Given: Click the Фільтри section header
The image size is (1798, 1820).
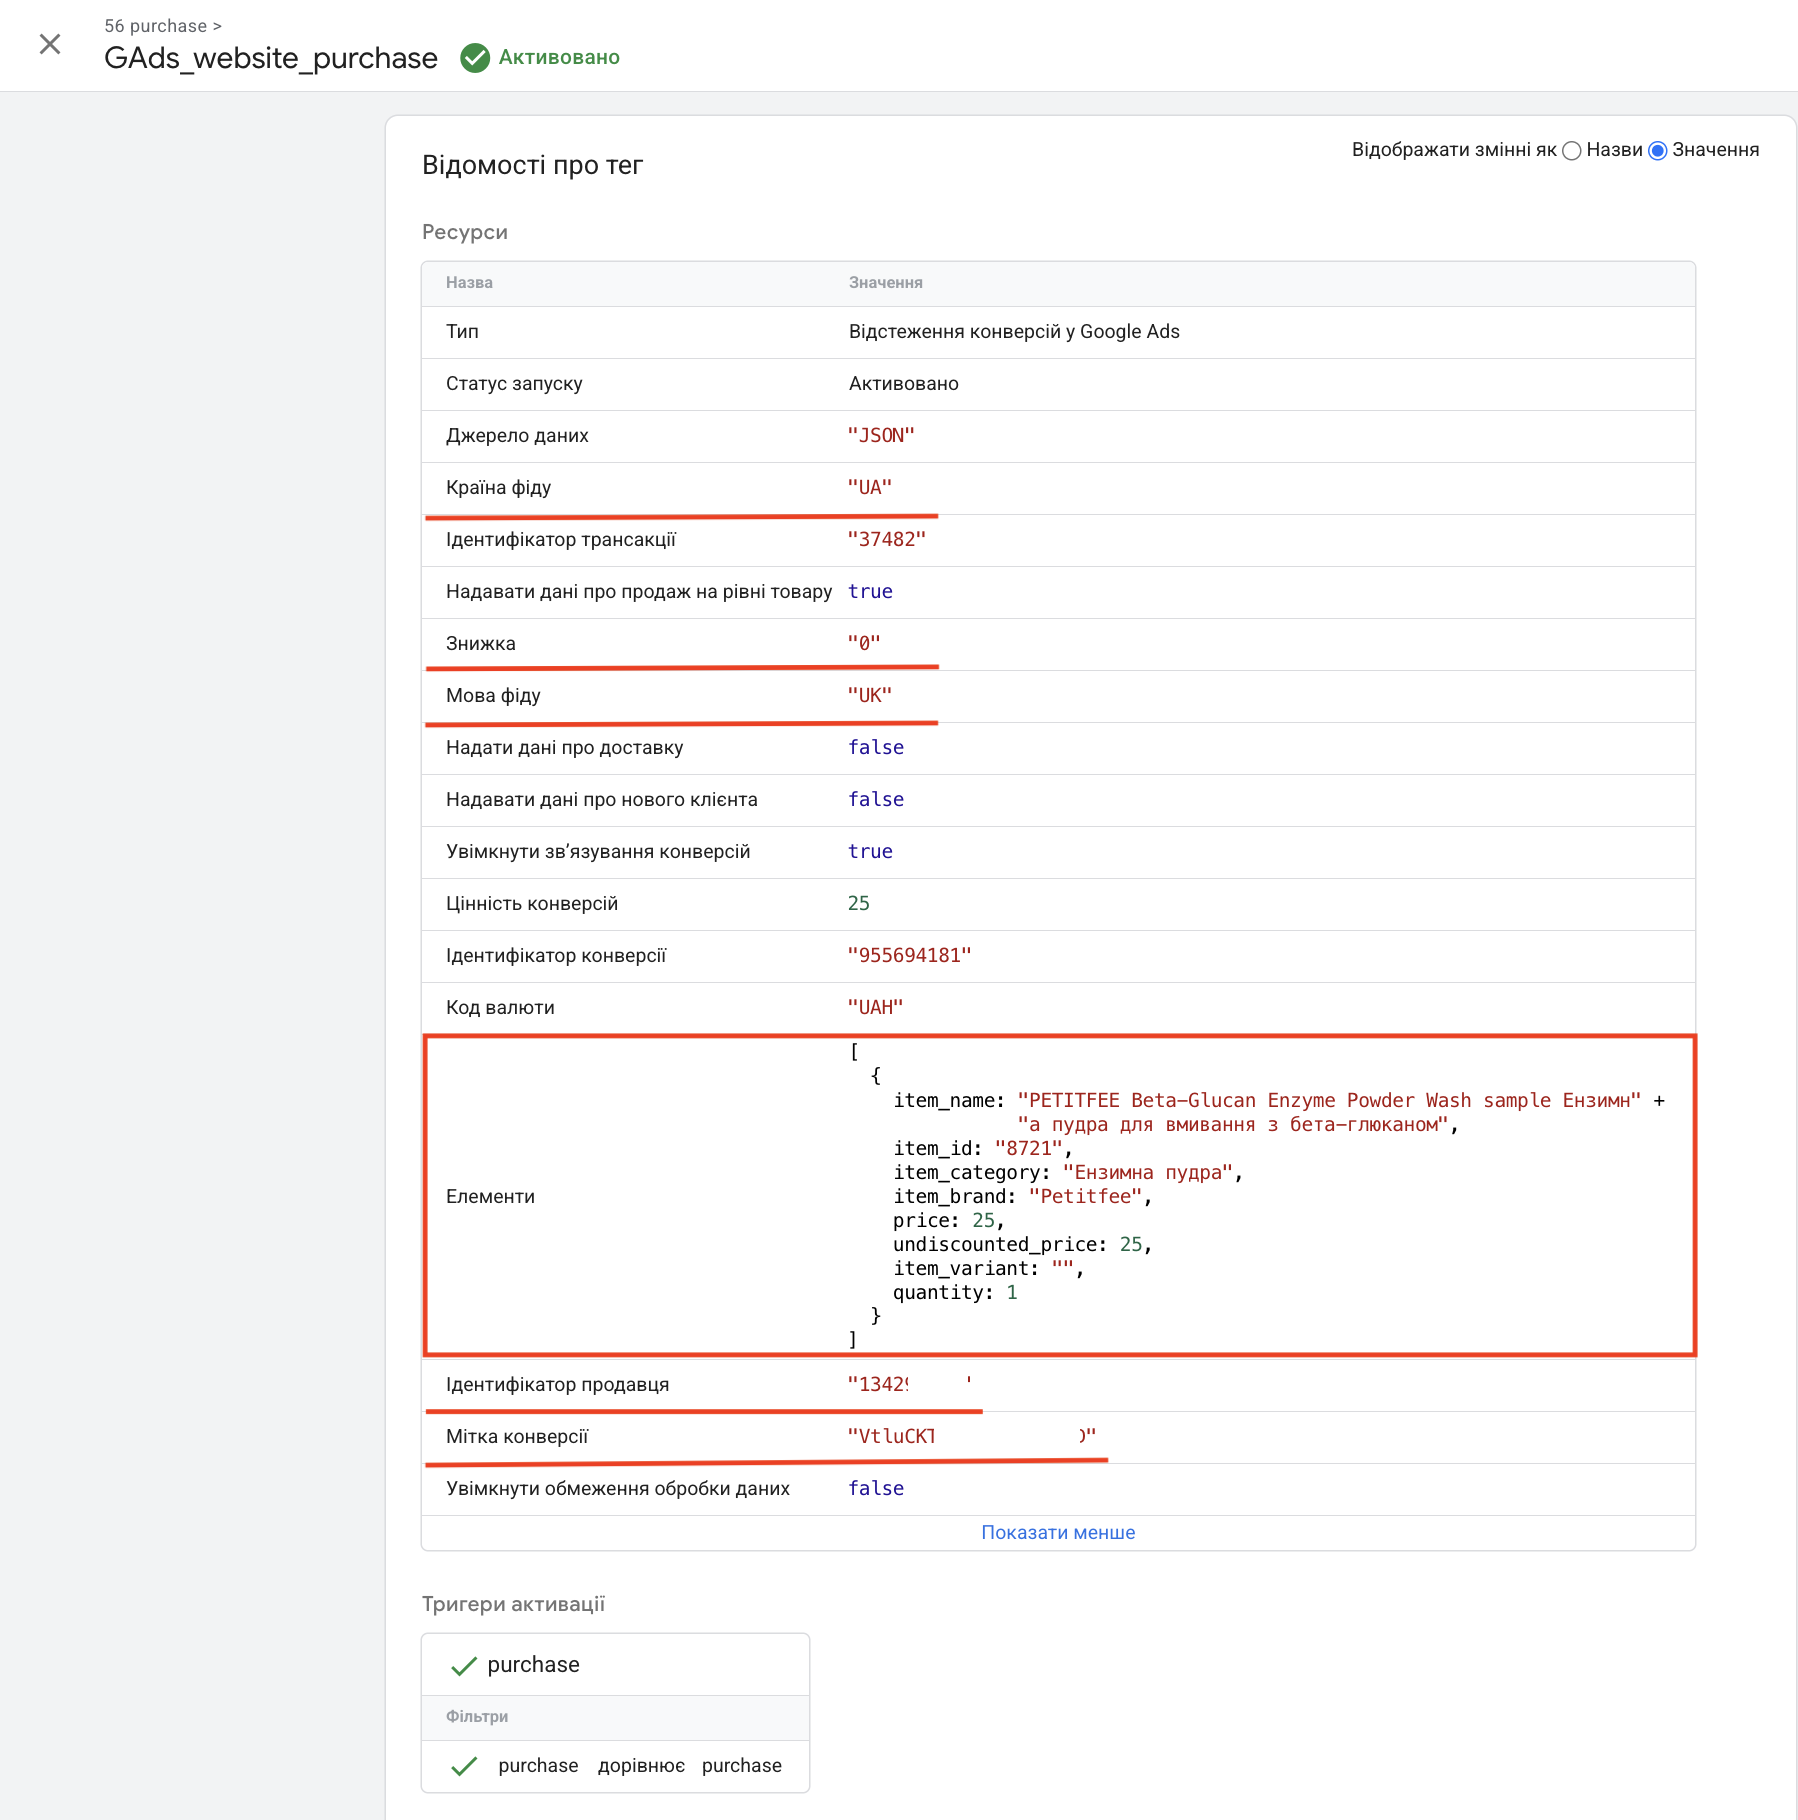Looking at the screenshot, I should [477, 1717].
